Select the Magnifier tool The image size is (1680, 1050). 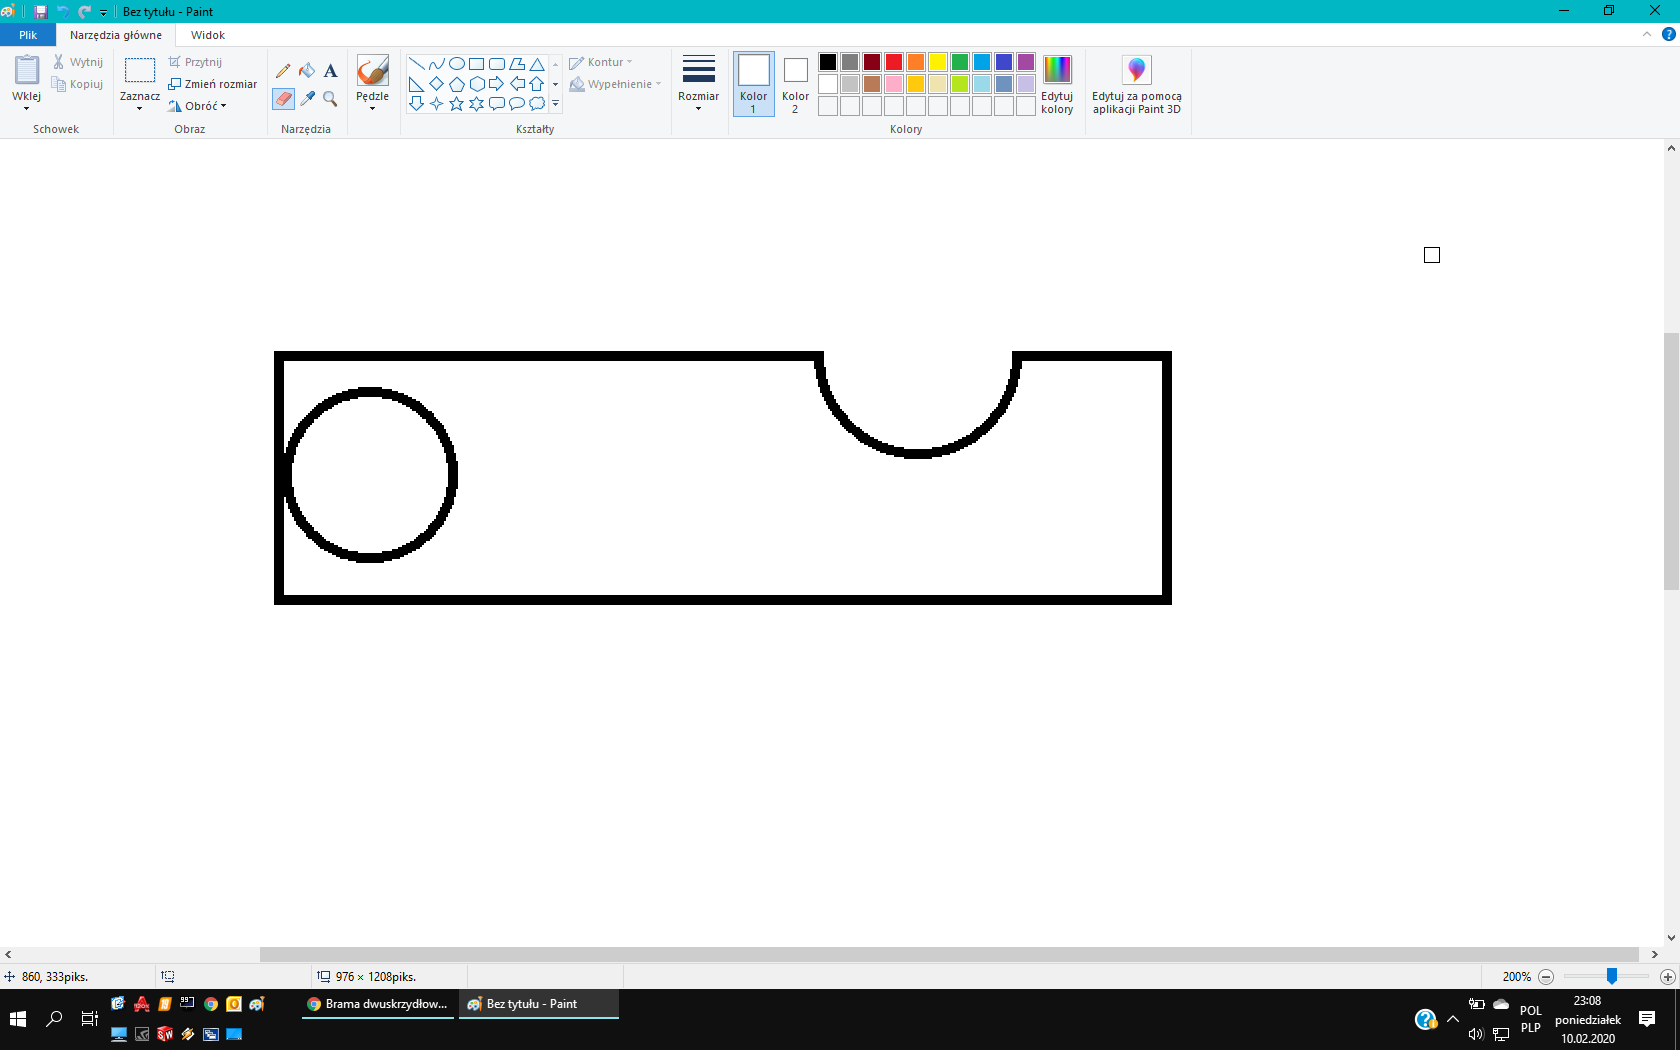(x=331, y=99)
